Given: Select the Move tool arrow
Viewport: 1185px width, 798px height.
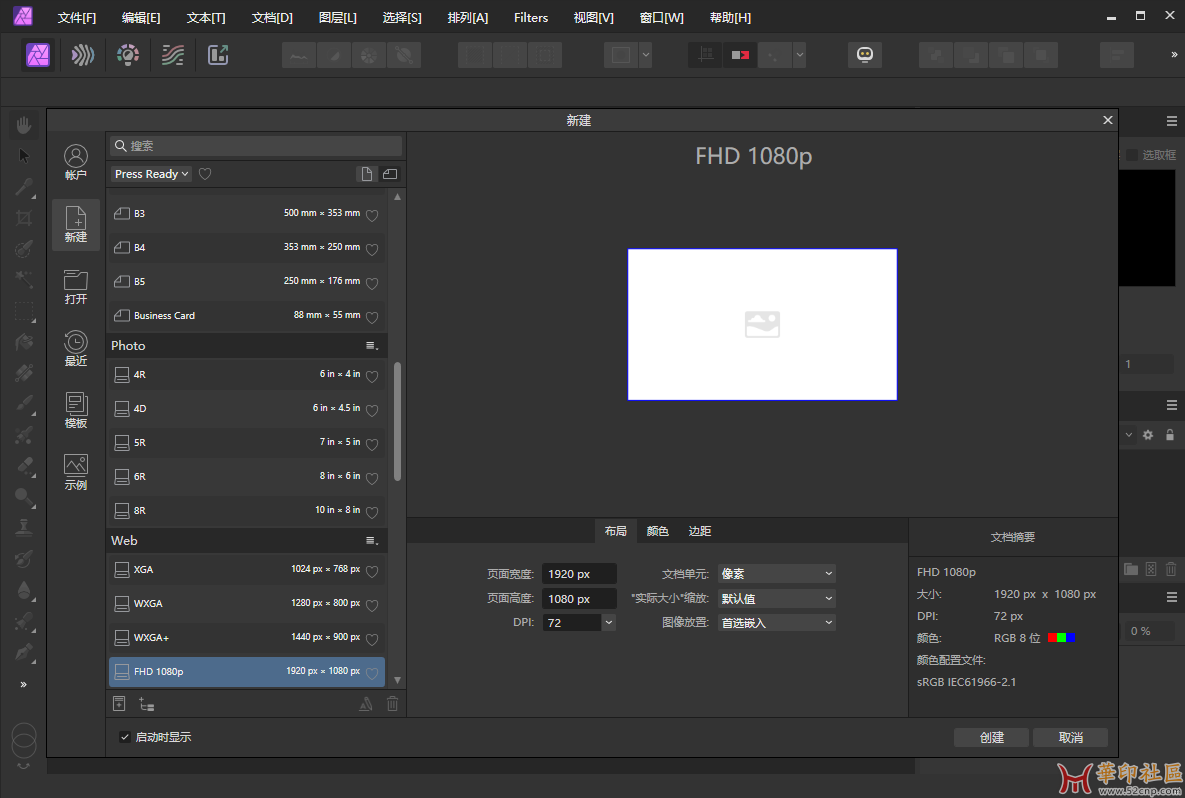Looking at the screenshot, I should pyautogui.click(x=23, y=156).
